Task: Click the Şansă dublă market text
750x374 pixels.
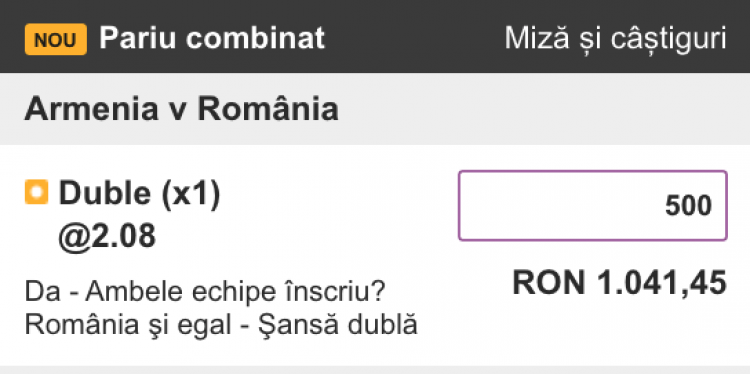Action: (338, 325)
